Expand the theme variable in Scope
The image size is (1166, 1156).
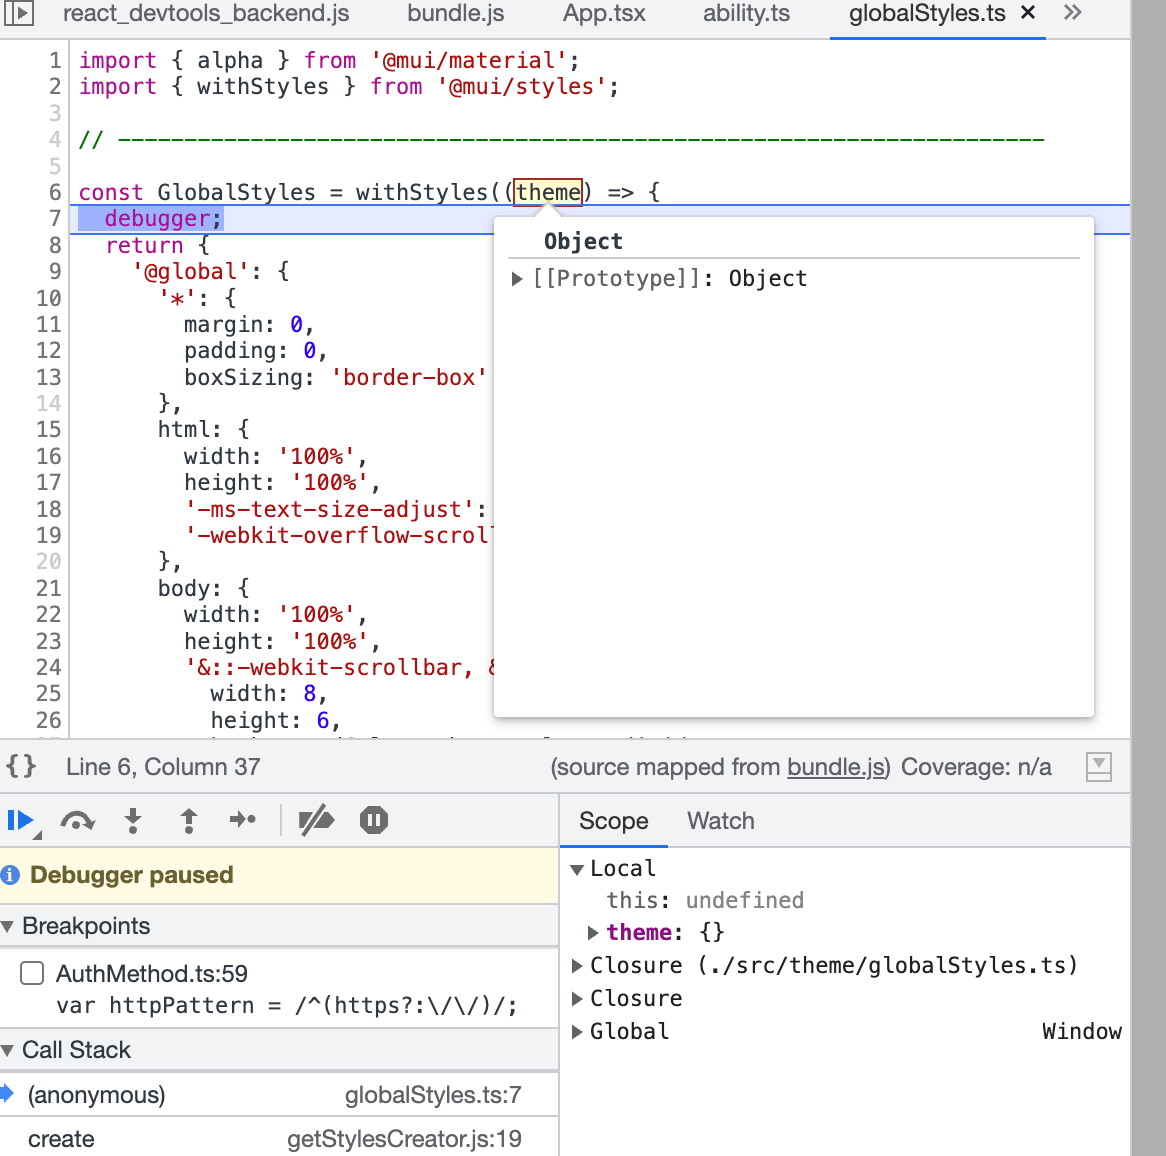coord(593,933)
